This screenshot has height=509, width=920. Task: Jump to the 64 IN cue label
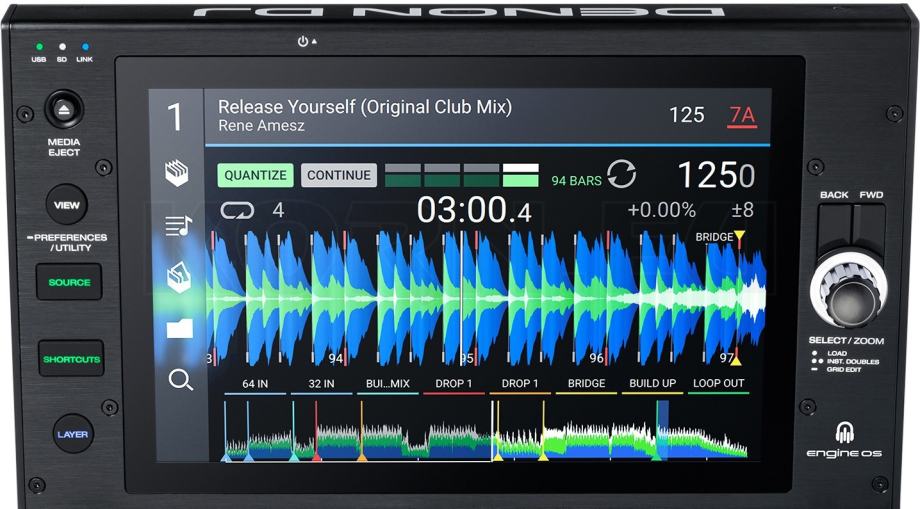[x=255, y=384]
